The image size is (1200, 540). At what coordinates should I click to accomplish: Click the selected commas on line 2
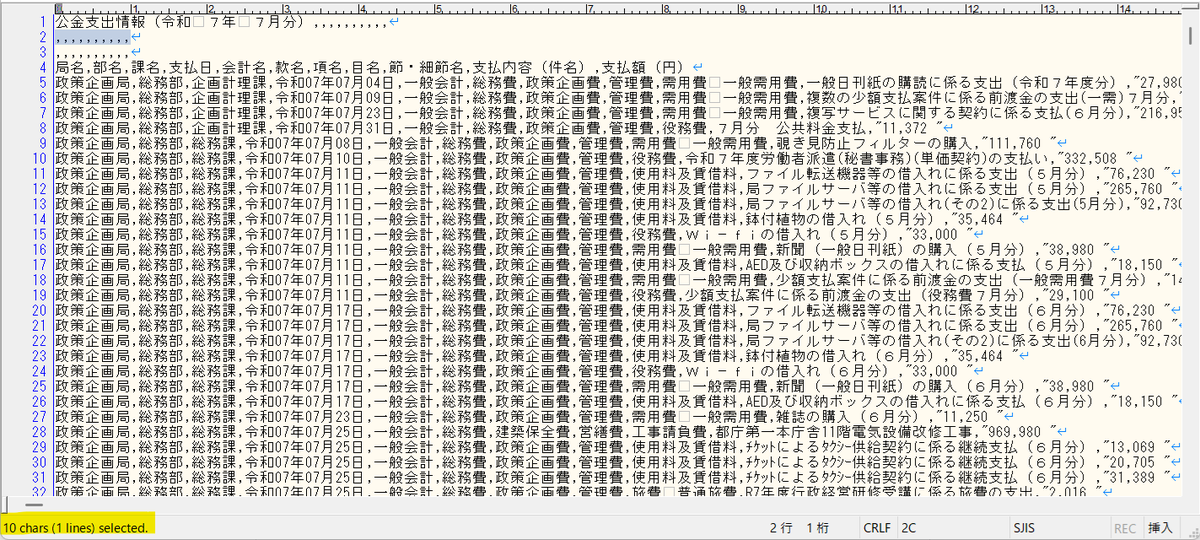pos(92,37)
